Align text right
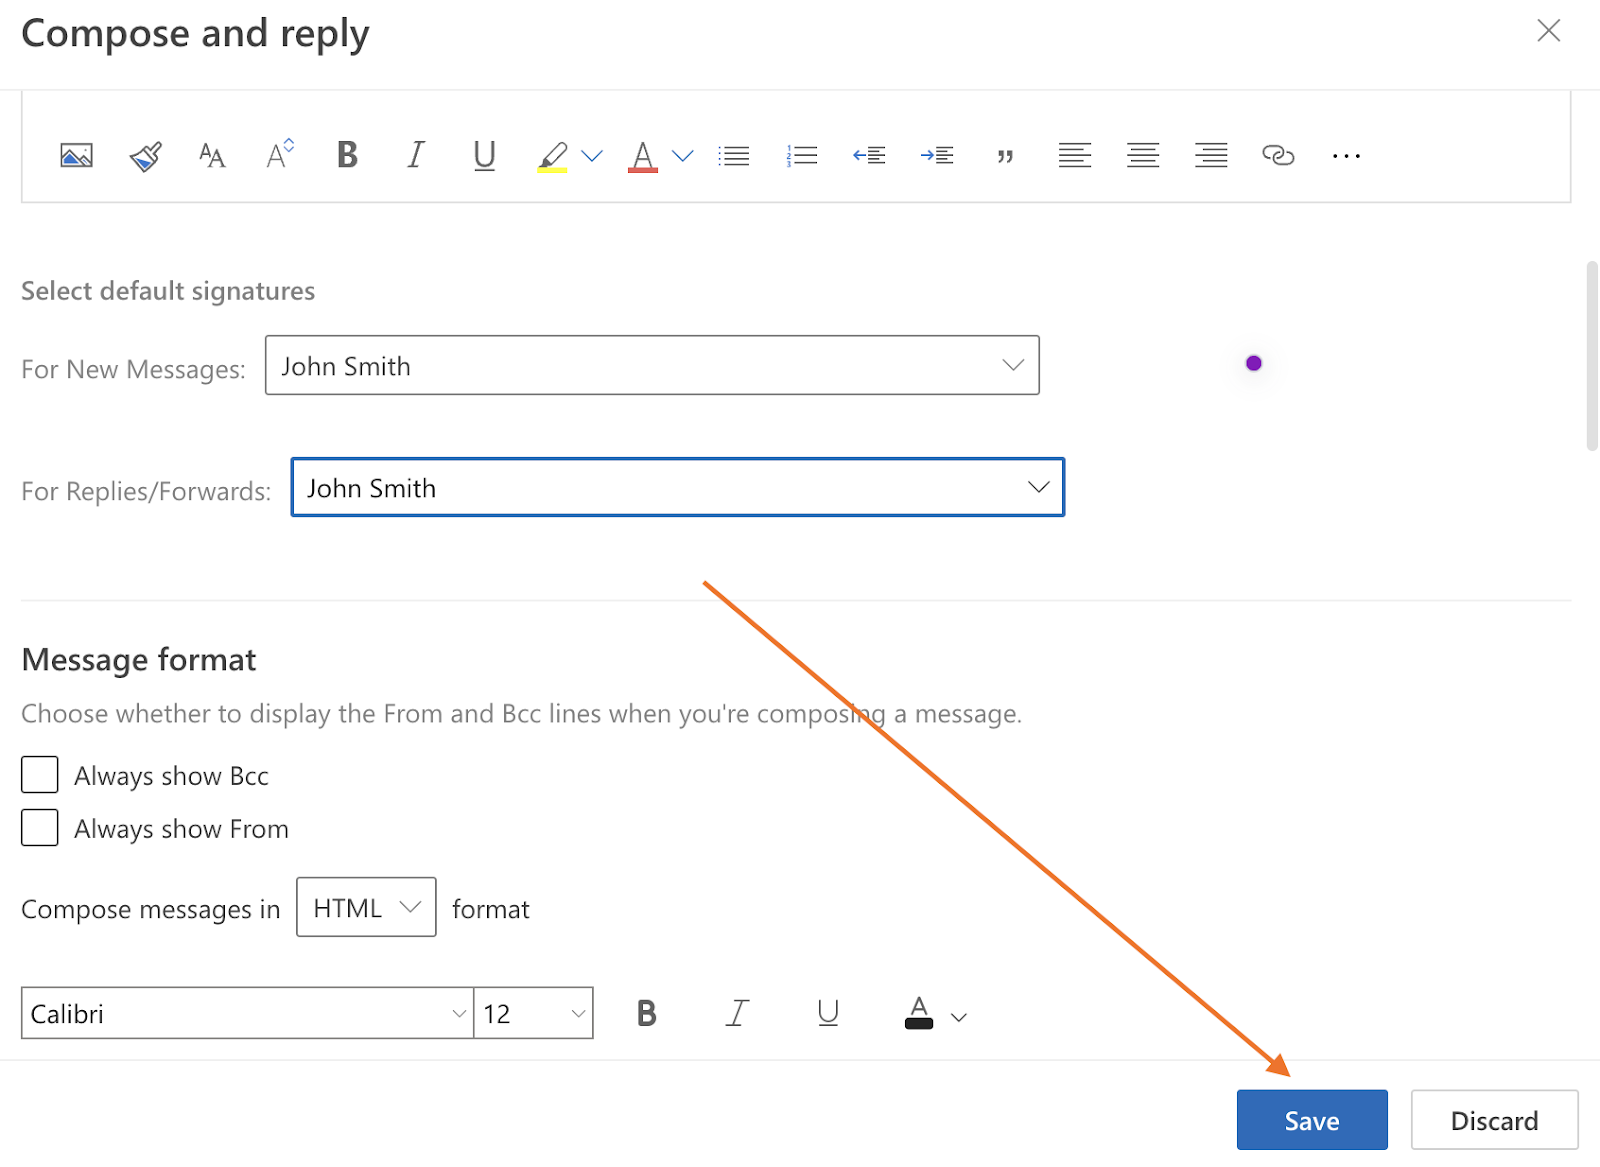 tap(1211, 155)
